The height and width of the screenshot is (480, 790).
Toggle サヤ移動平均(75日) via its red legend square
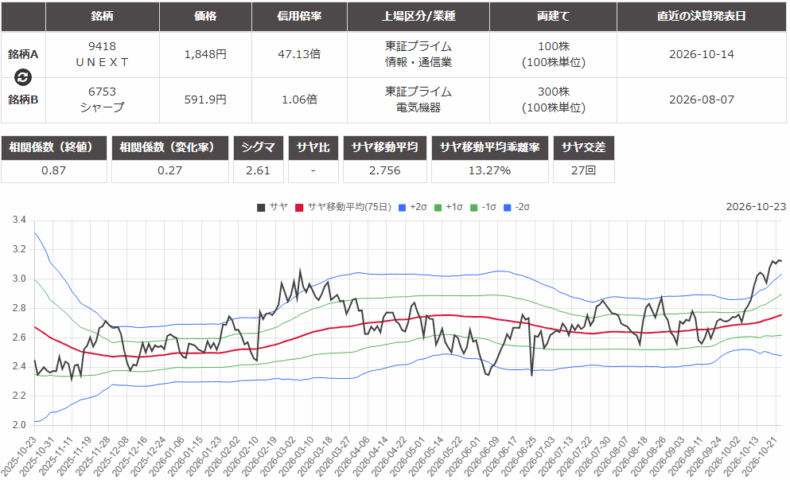click(299, 208)
